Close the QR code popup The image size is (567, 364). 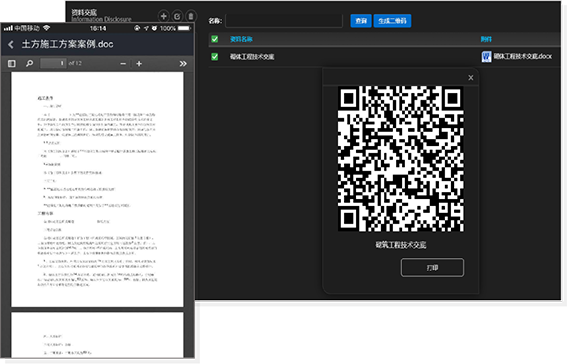[x=470, y=78]
